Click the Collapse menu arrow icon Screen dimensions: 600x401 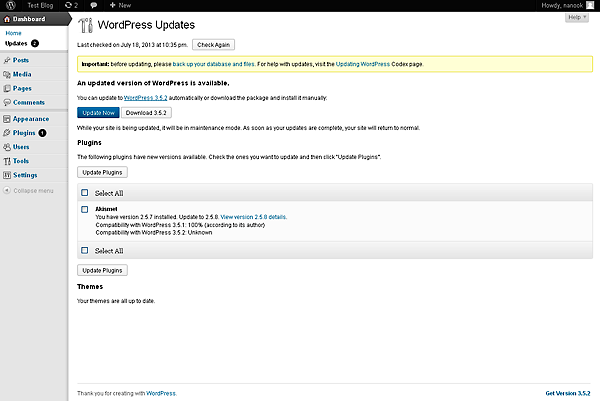click(7, 190)
